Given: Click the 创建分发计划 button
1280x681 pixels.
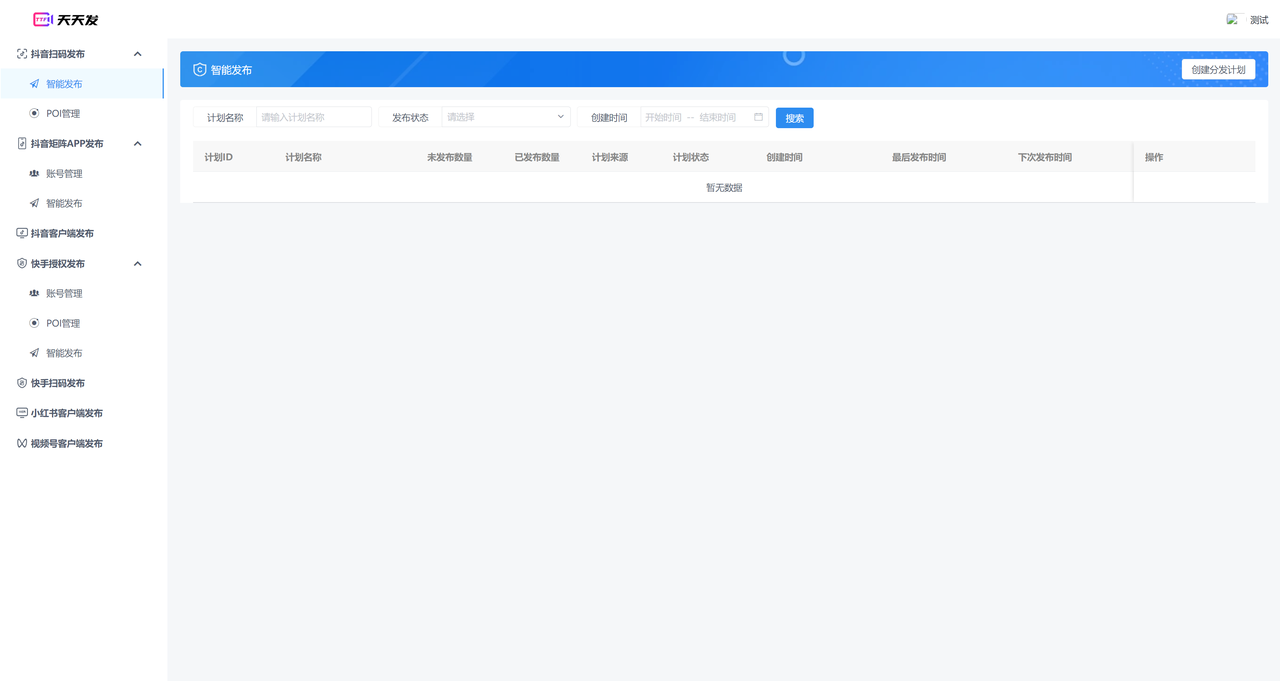Looking at the screenshot, I should point(1218,69).
